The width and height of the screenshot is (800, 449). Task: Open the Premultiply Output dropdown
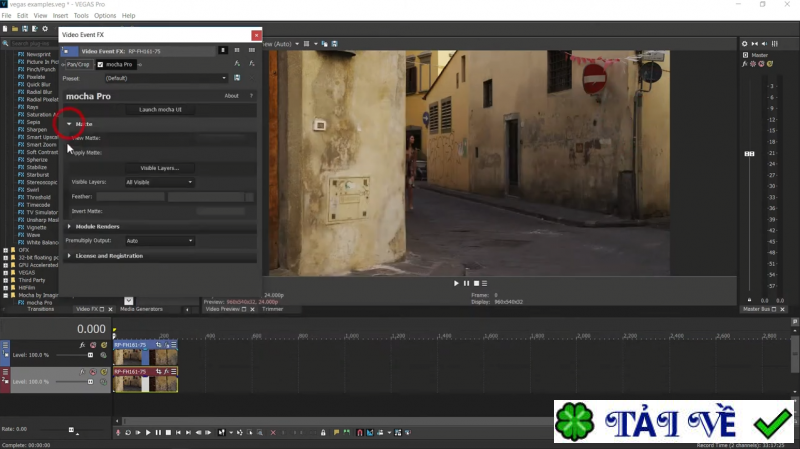[x=159, y=241]
